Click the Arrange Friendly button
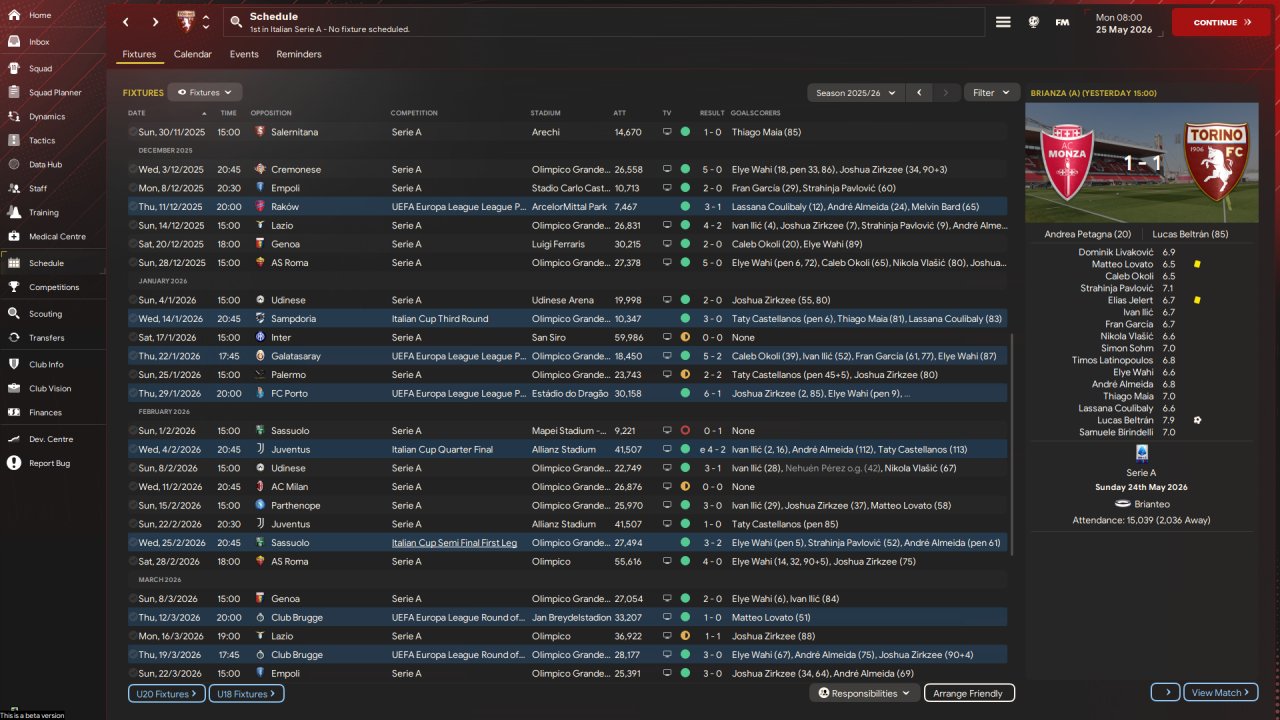 pyautogui.click(x=968, y=693)
